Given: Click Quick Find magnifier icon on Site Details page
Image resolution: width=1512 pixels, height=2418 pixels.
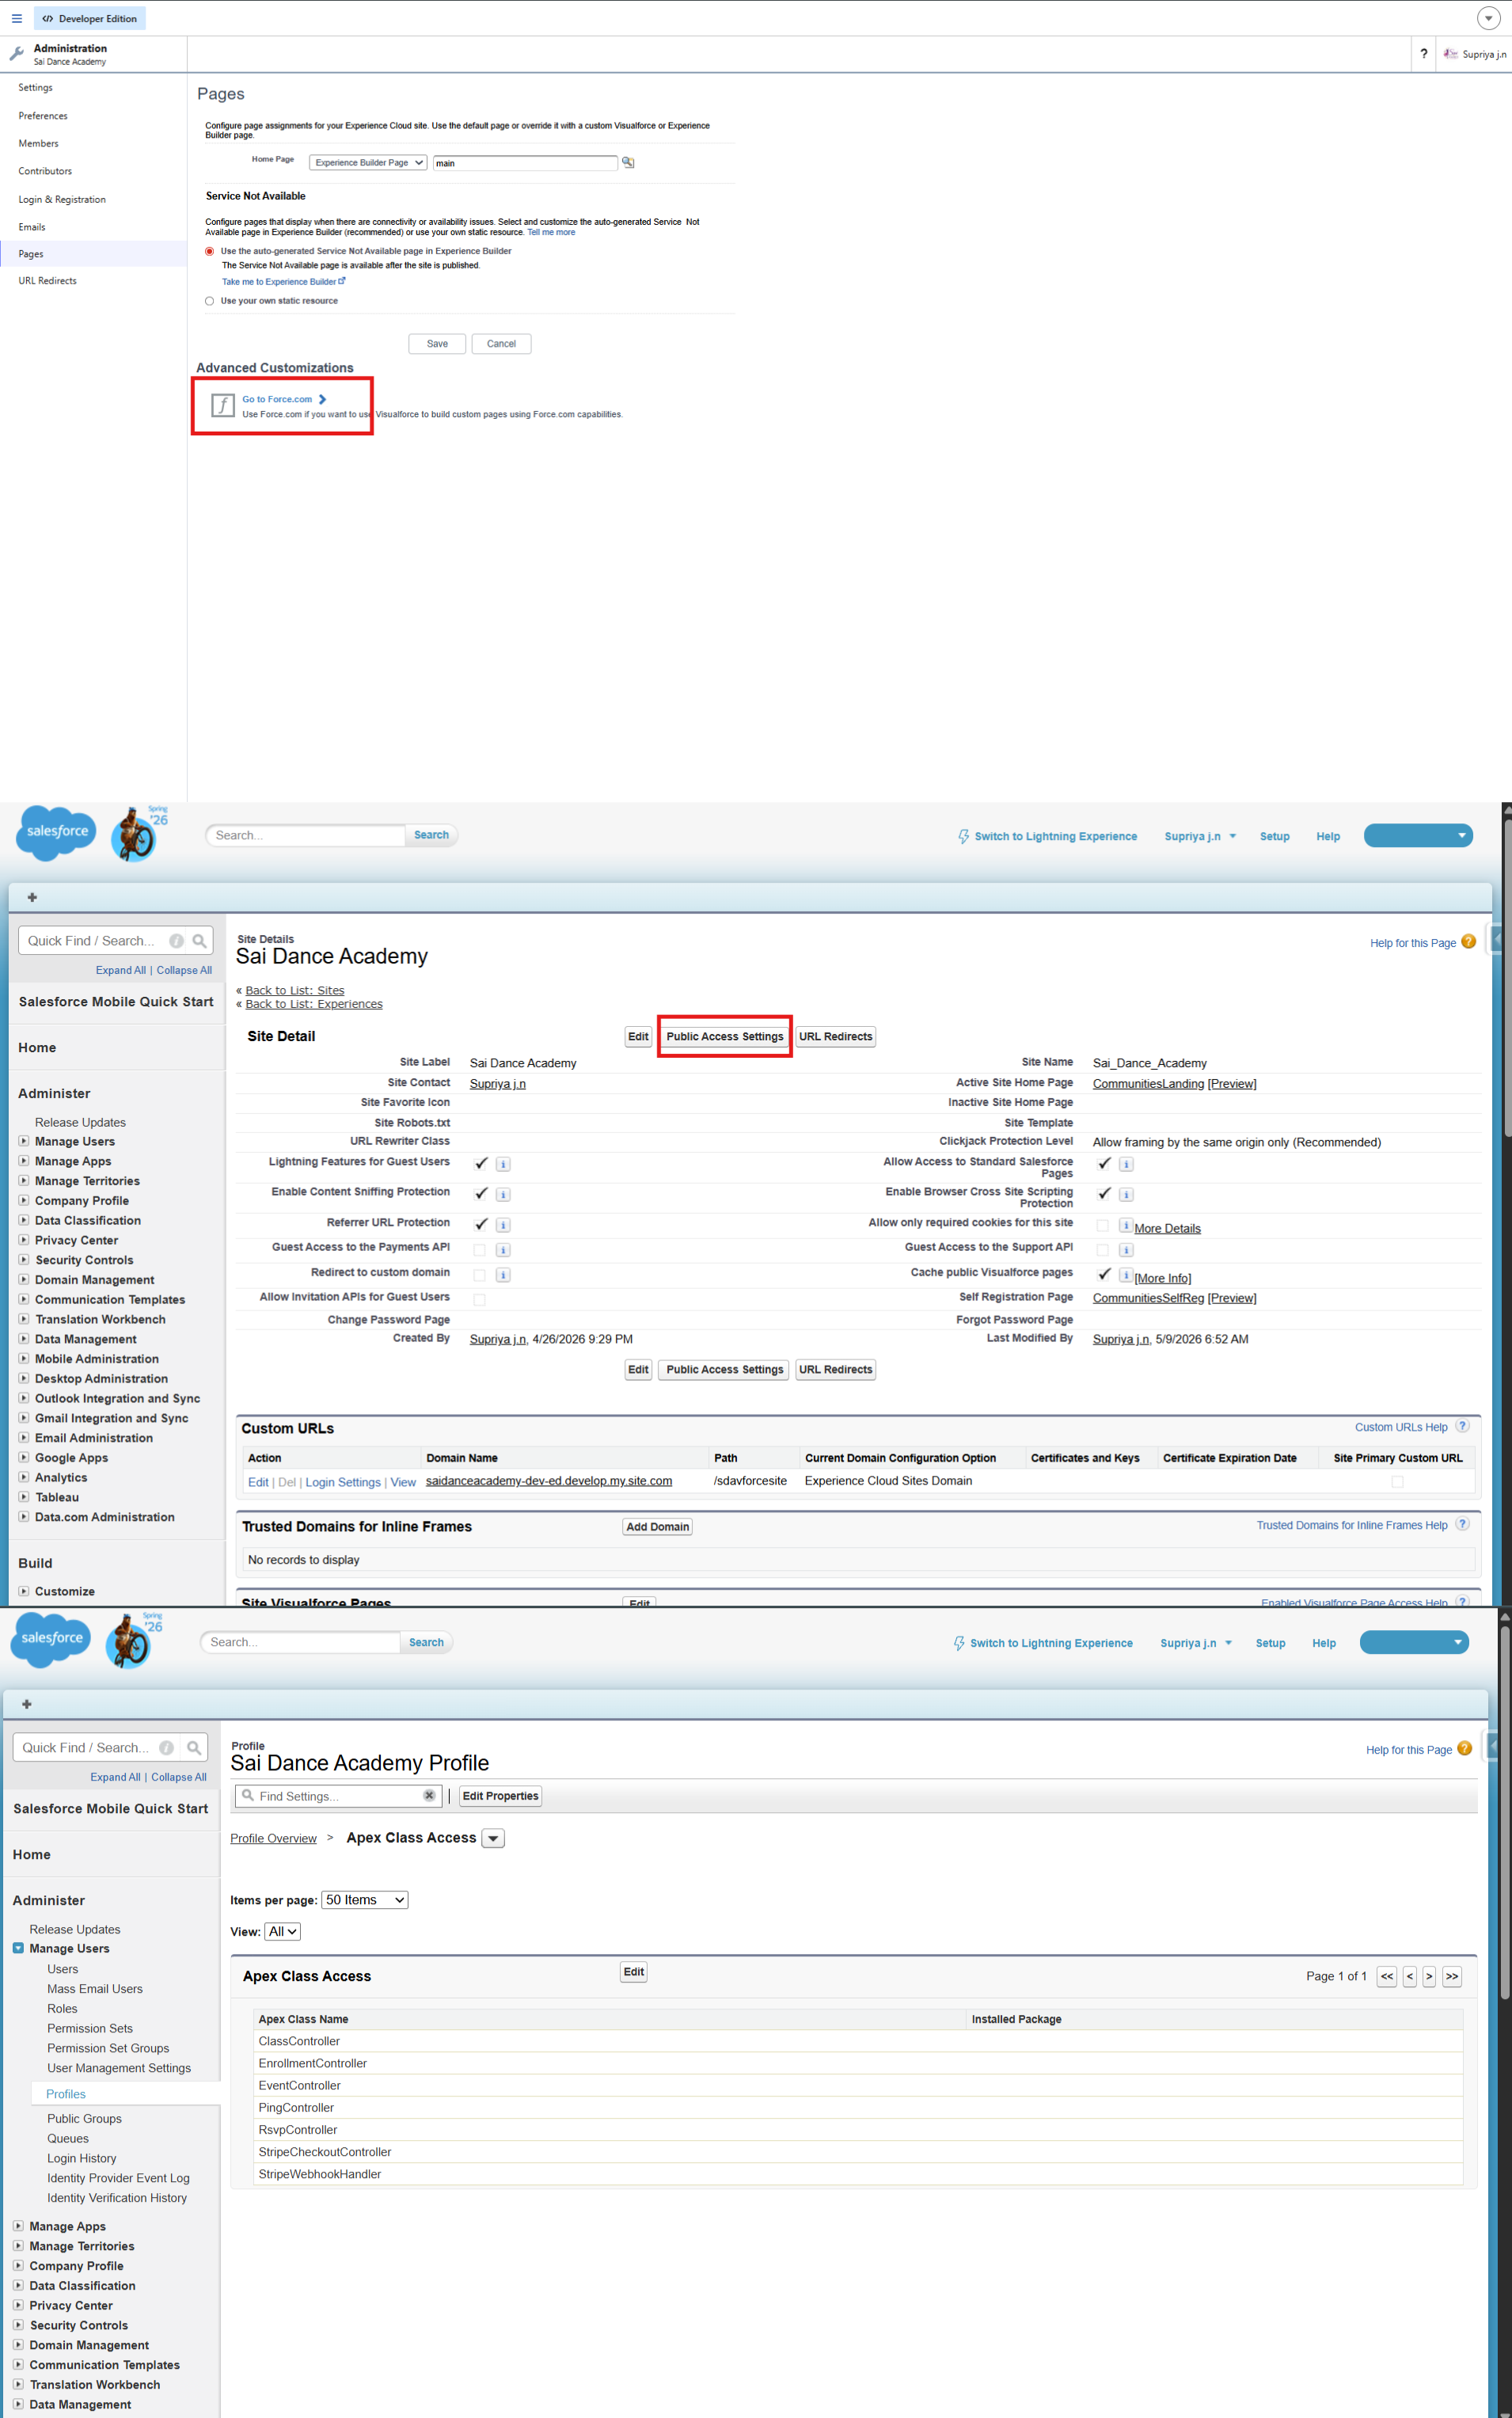Looking at the screenshot, I should click(199, 941).
